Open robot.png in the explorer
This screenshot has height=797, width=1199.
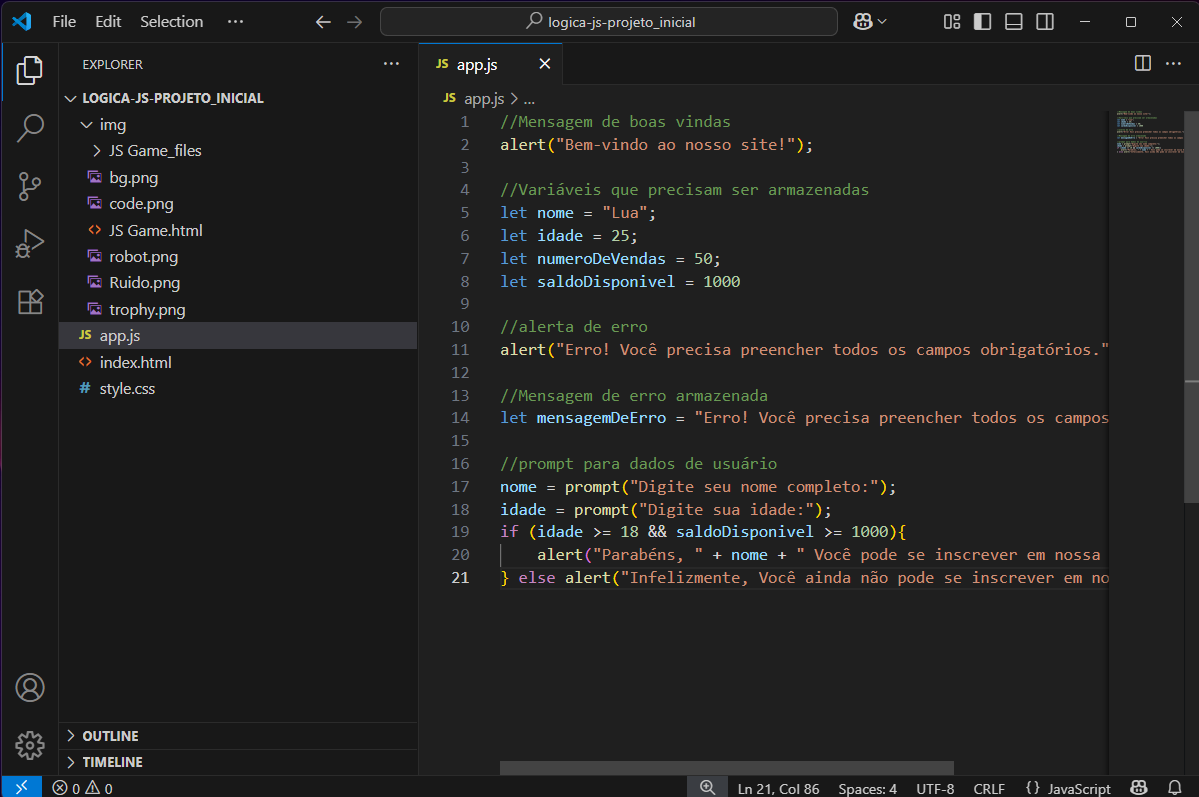[x=143, y=256]
